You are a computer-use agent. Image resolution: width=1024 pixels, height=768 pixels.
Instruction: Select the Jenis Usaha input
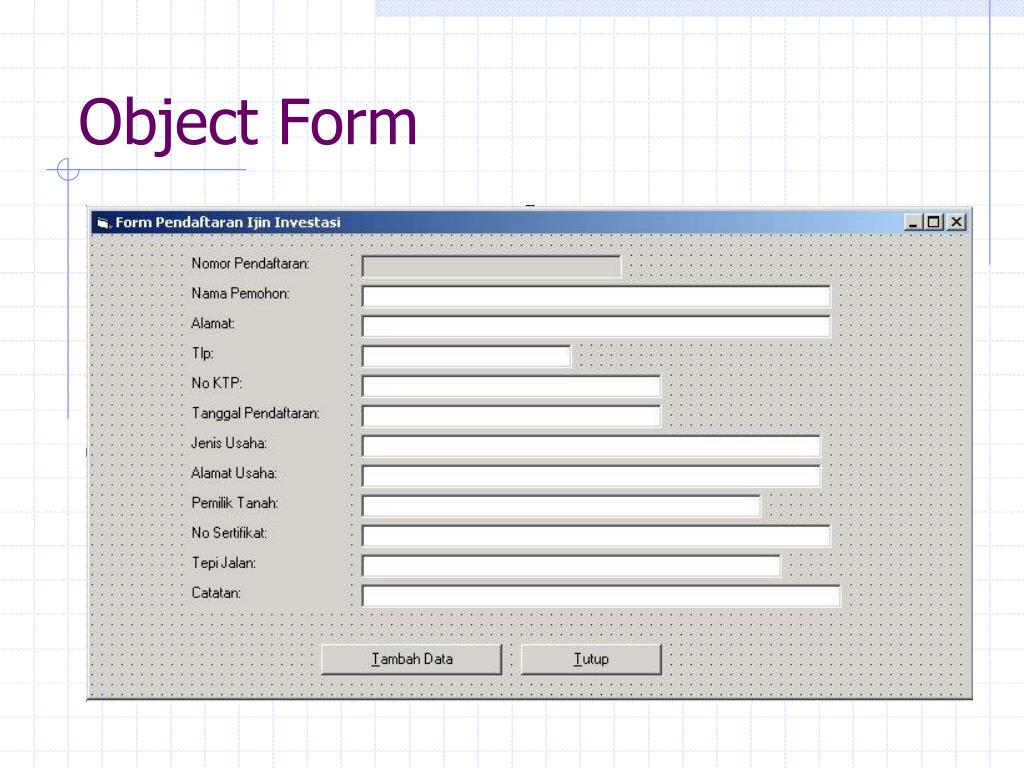[591, 446]
